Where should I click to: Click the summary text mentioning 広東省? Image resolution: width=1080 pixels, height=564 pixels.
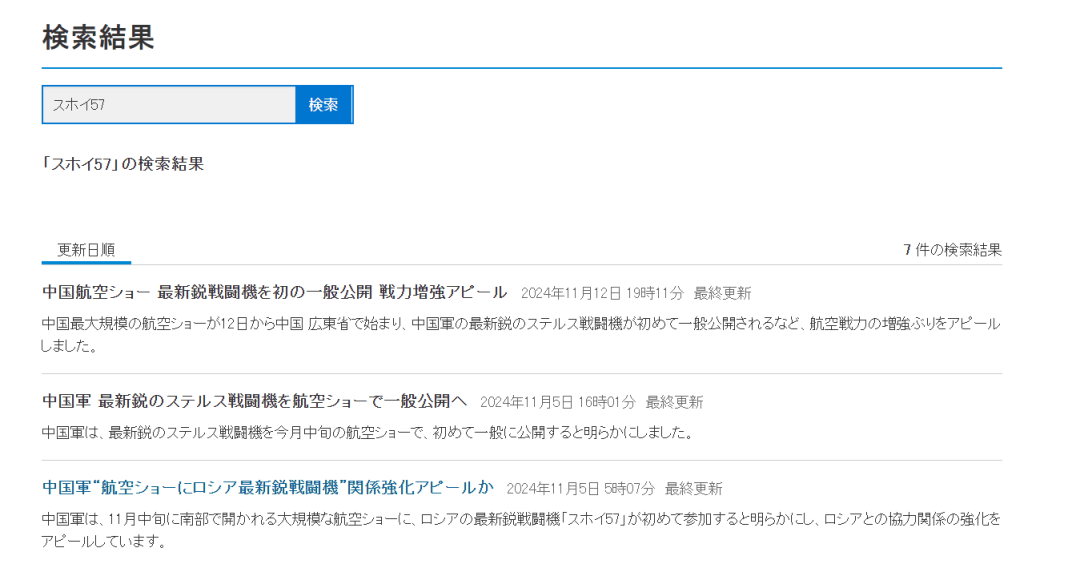(x=520, y=324)
